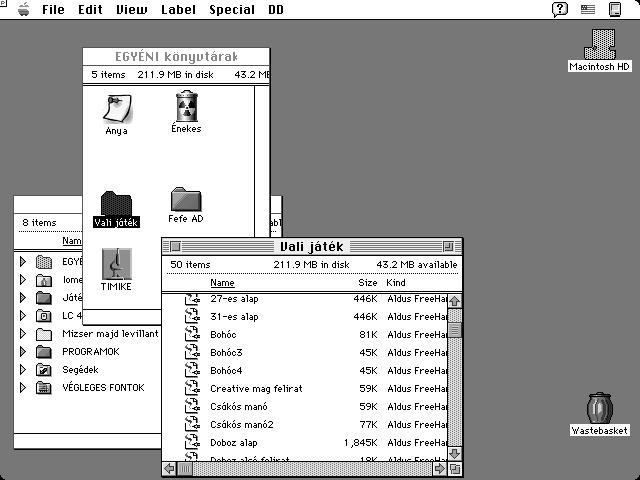
Task: Select the Wastebasket icon on desktop
Action: coord(600,408)
